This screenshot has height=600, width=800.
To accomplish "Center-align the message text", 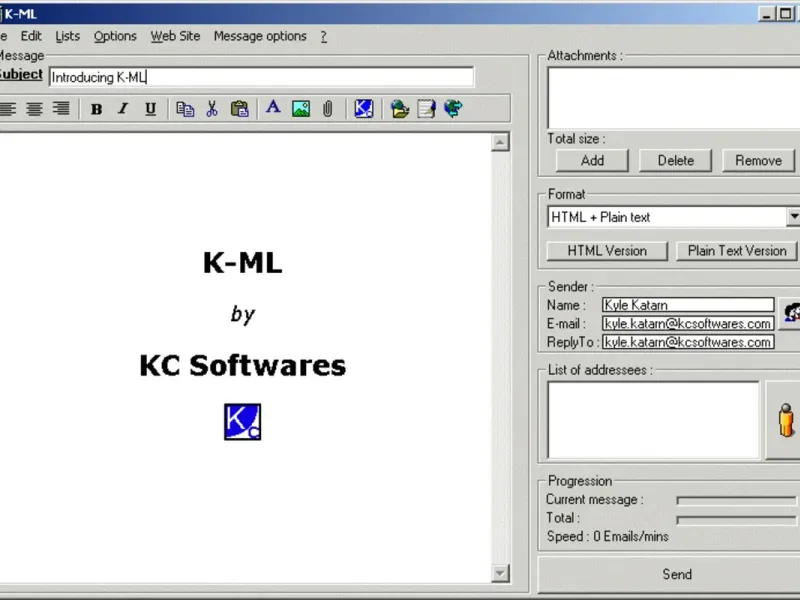I will click(x=34, y=109).
